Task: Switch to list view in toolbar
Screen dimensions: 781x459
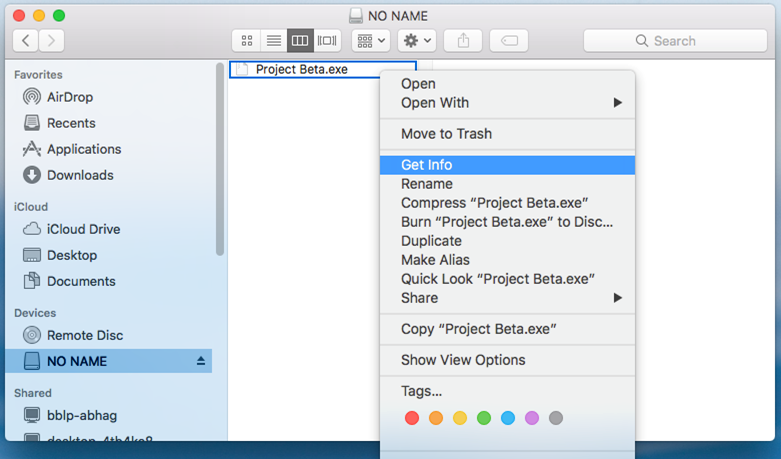Action: coord(273,41)
